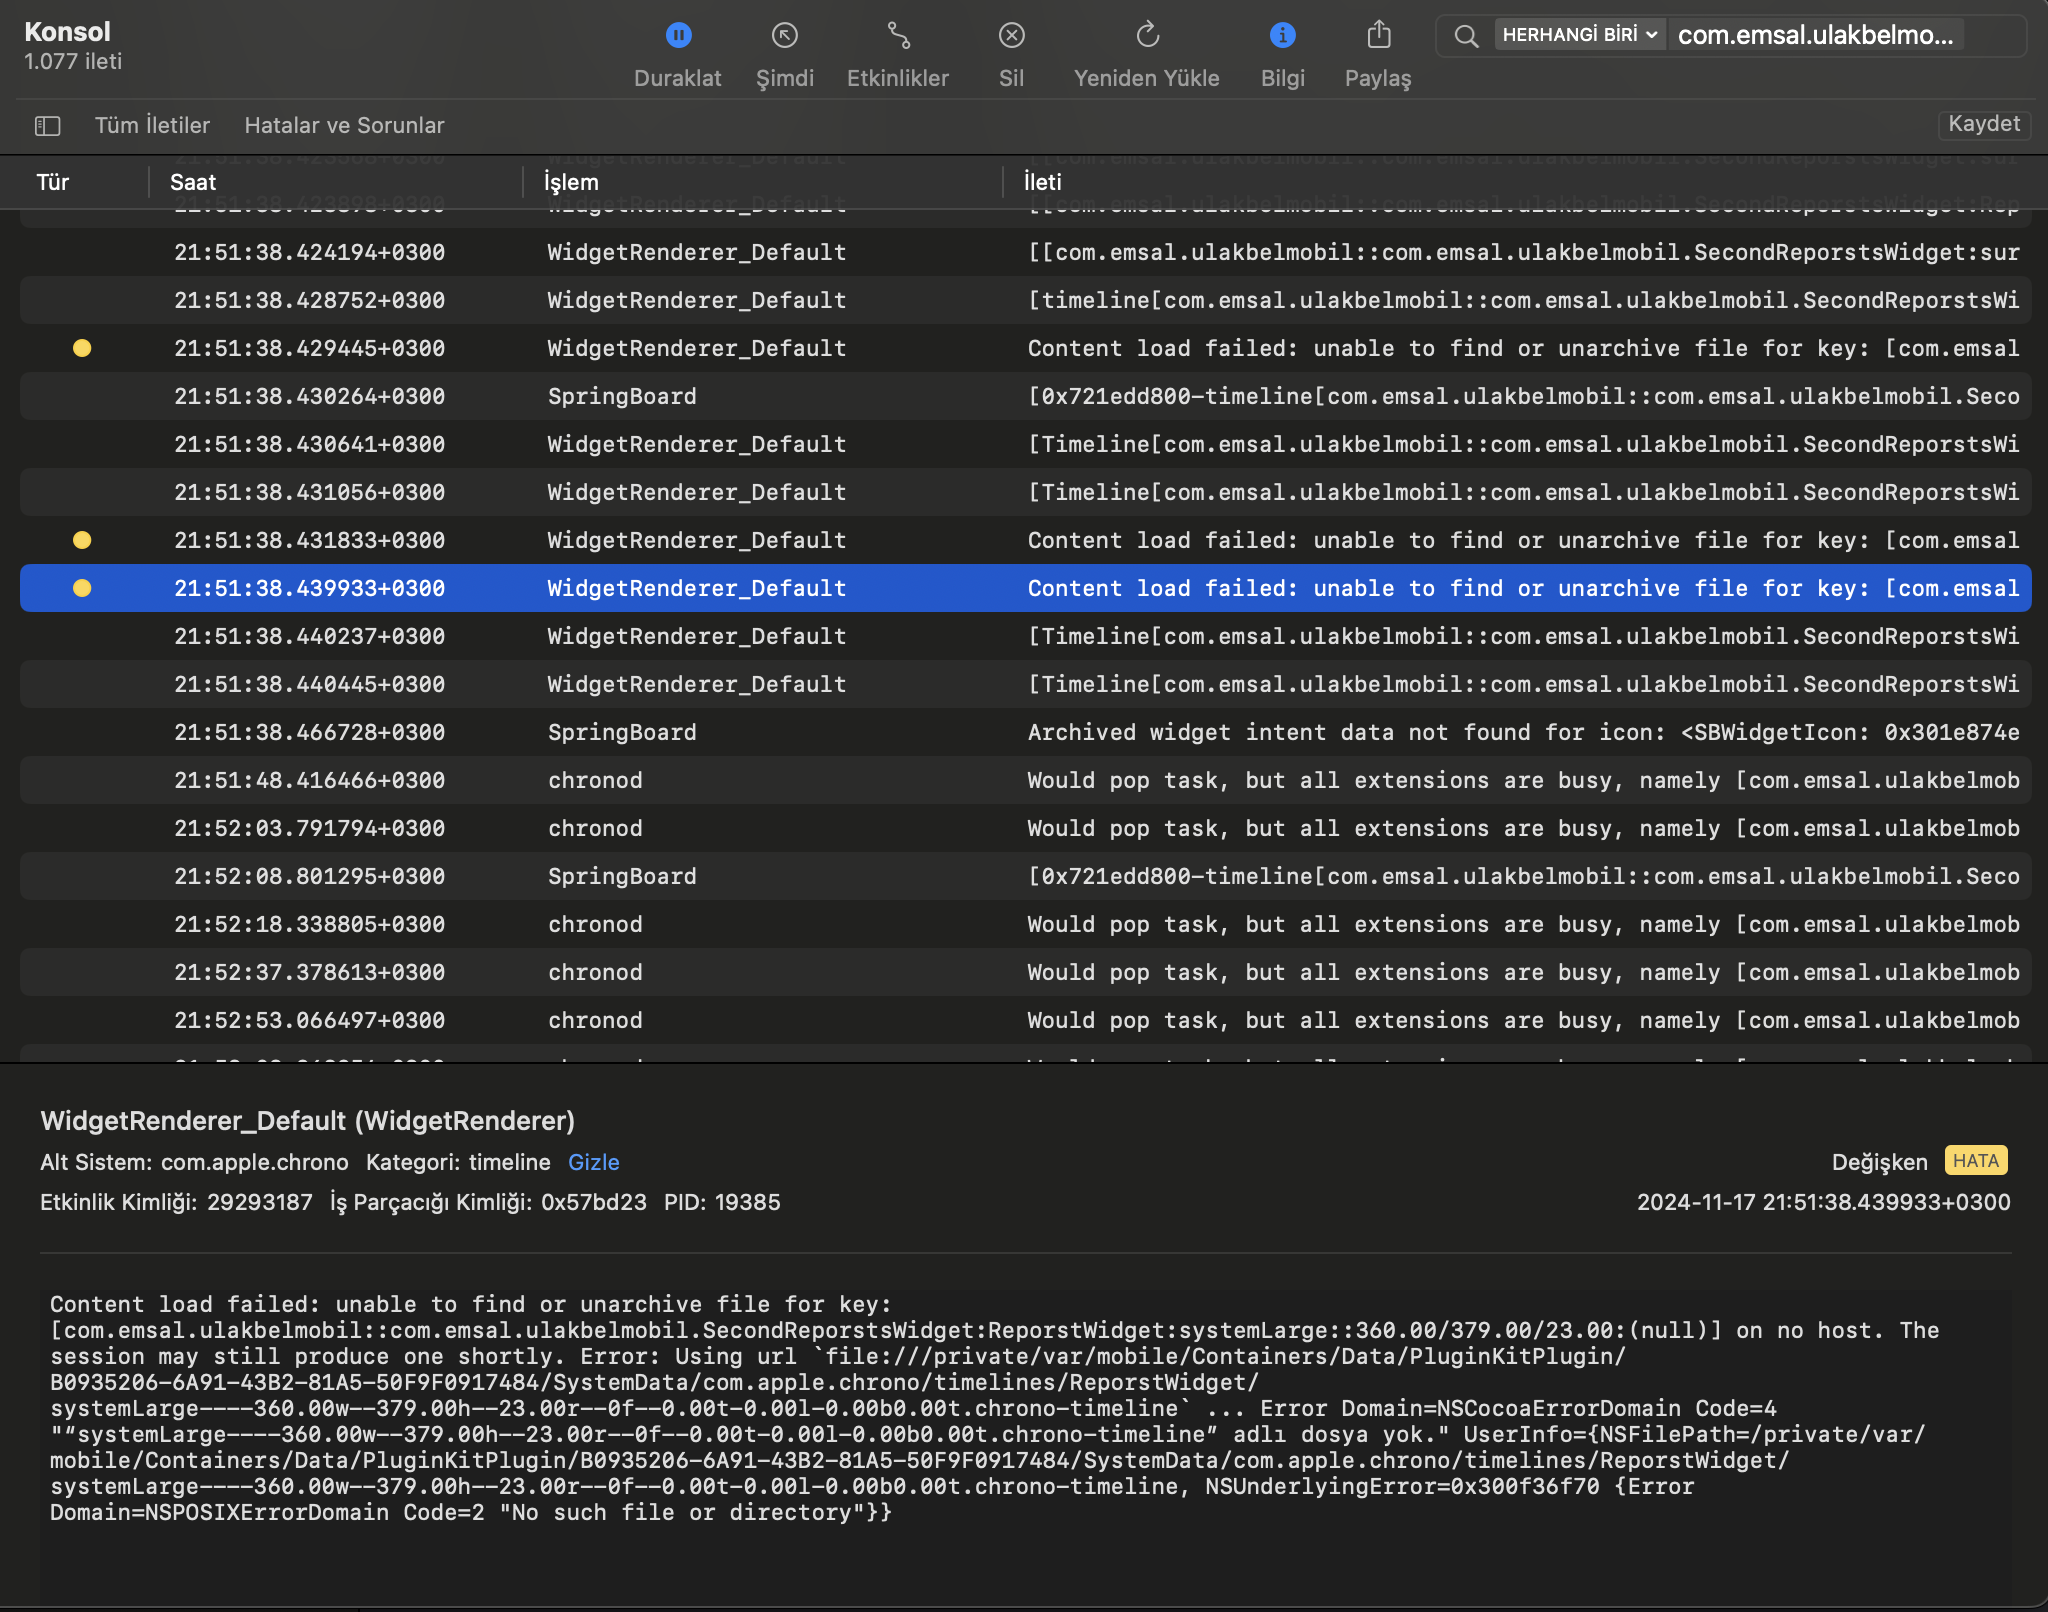
Task: Click the Gizle link in details
Action: (593, 1162)
